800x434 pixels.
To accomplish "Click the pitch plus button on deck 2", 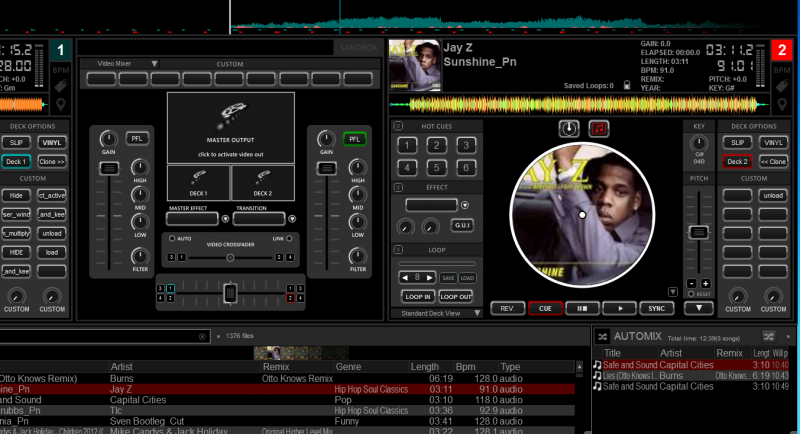I will click(x=706, y=284).
